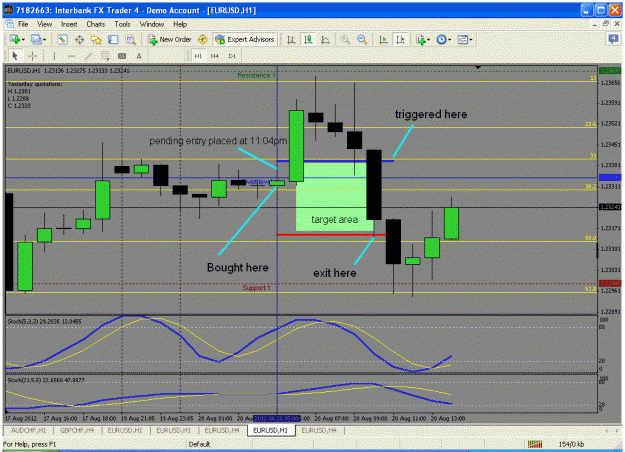The image size is (625, 452).
Task: Click the document icon left of File menu
Action: pos(9,24)
